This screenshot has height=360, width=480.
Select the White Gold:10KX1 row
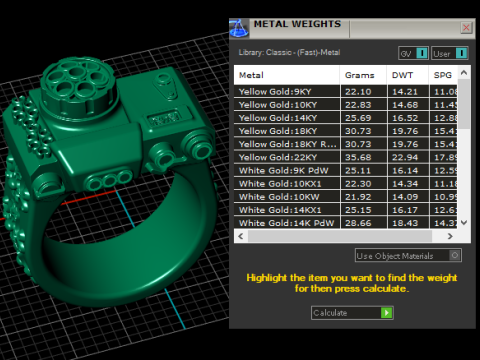coord(346,183)
